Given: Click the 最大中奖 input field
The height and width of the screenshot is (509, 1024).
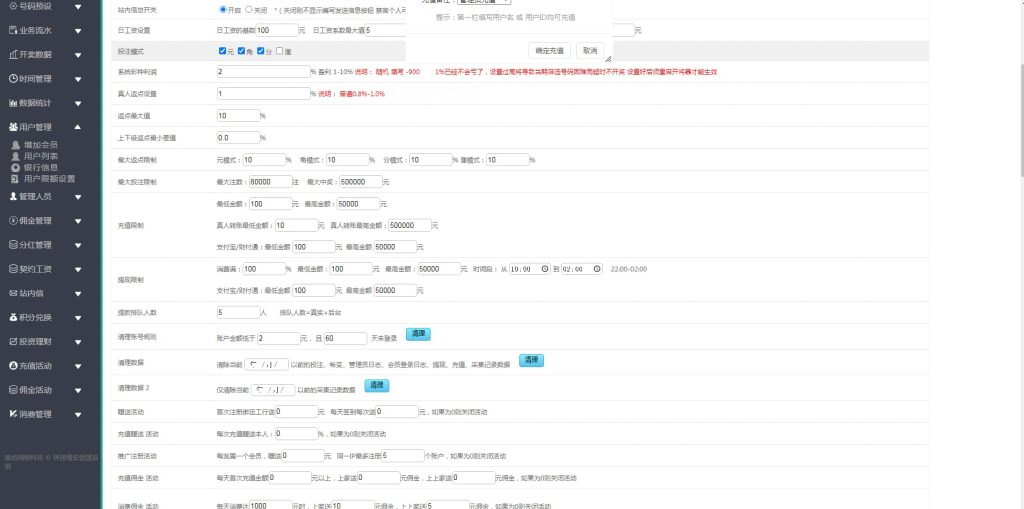Looking at the screenshot, I should point(360,182).
